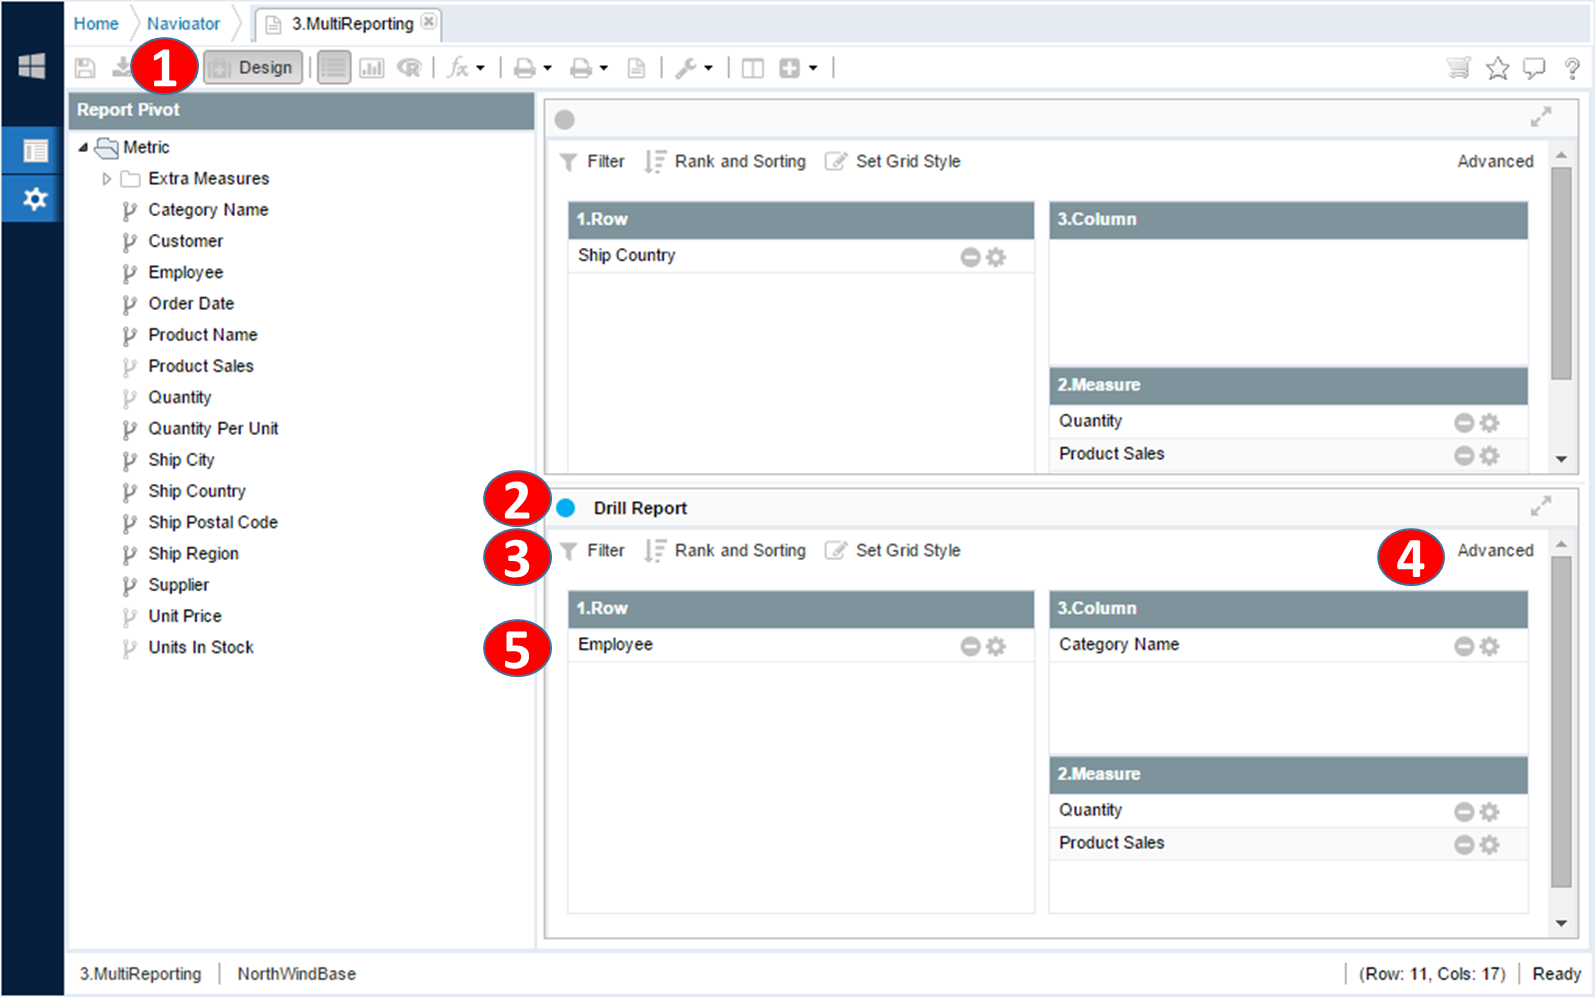
Task: Expand the Extra Measures folder
Action: (107, 179)
